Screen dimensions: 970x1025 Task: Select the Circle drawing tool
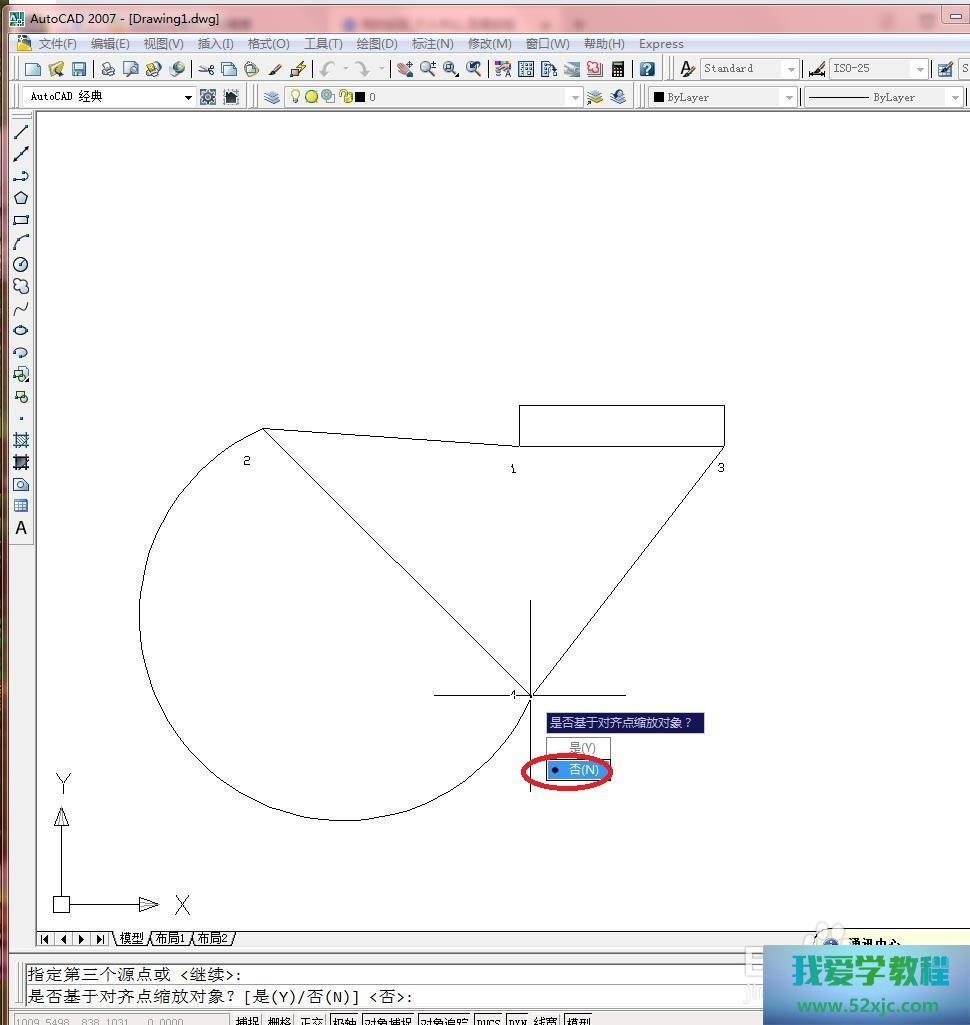click(21, 264)
